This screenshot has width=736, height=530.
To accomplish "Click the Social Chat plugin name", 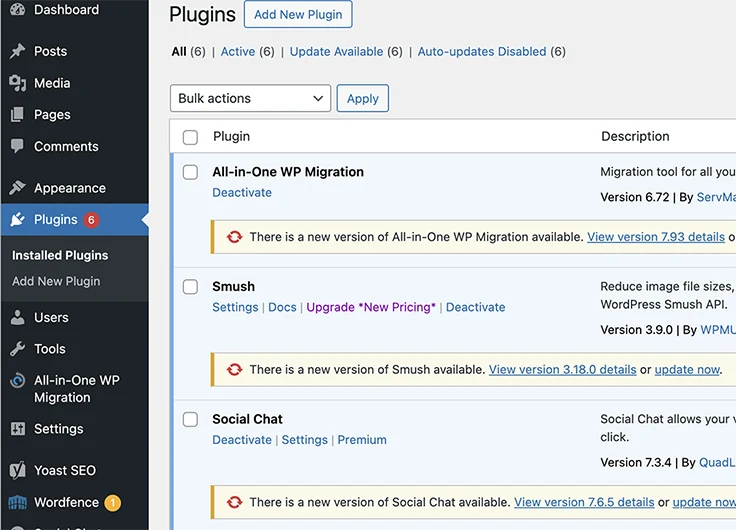I will point(247,419).
